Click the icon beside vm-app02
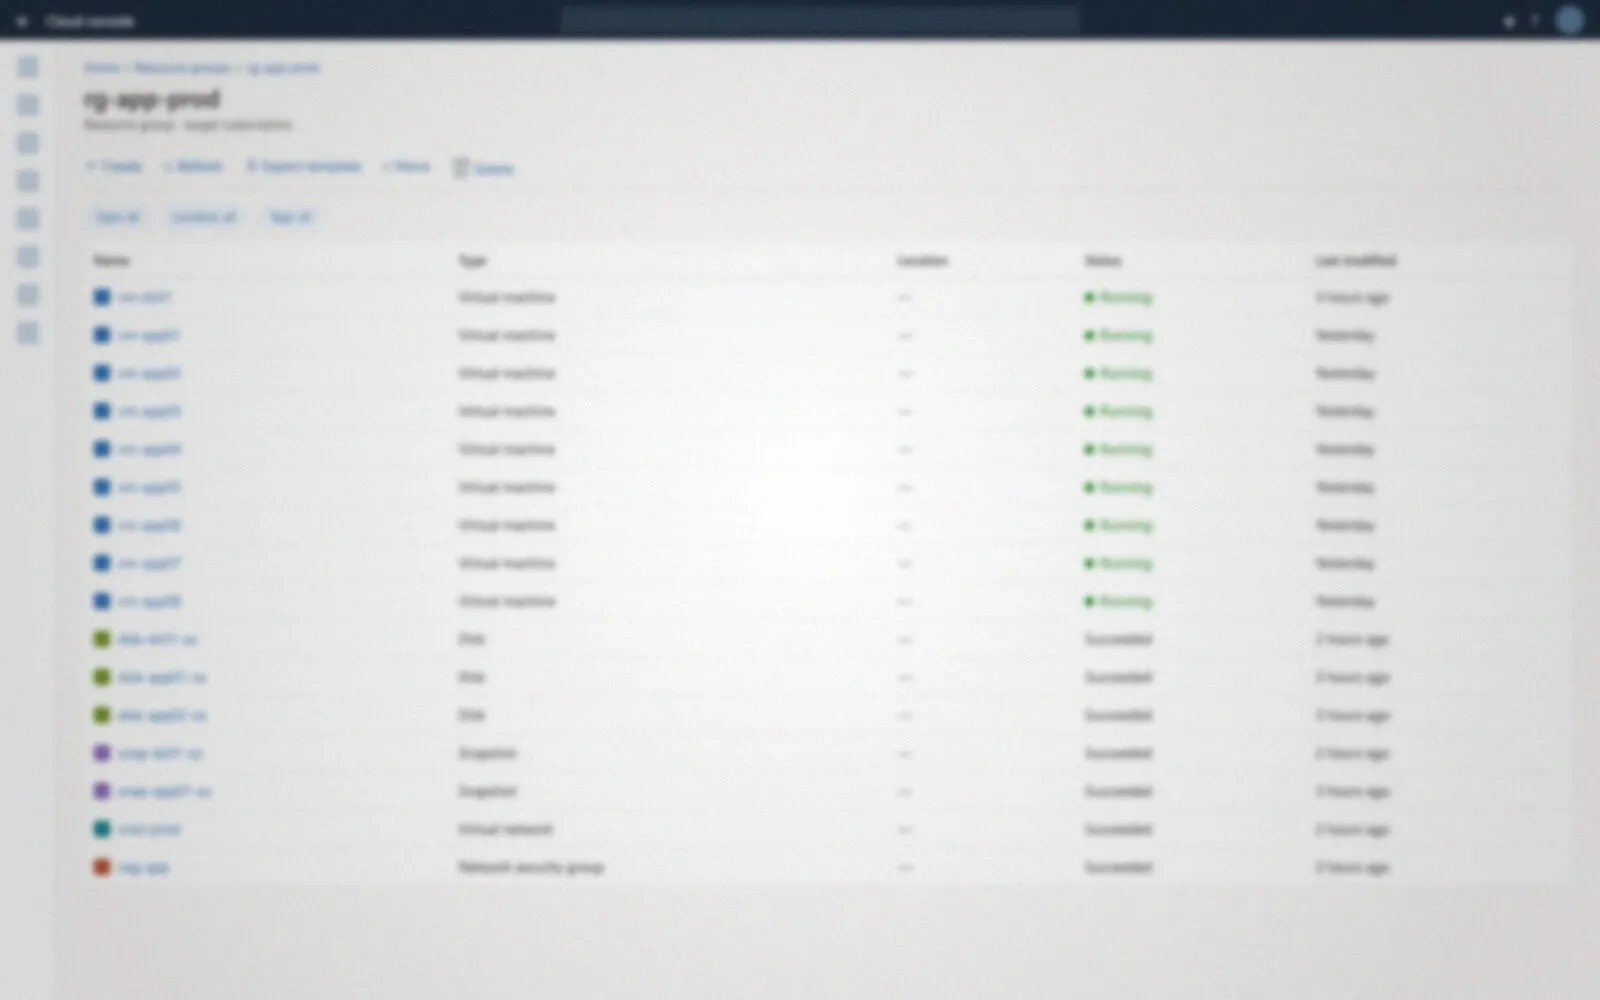Viewport: 1600px width, 1000px height. [102, 374]
